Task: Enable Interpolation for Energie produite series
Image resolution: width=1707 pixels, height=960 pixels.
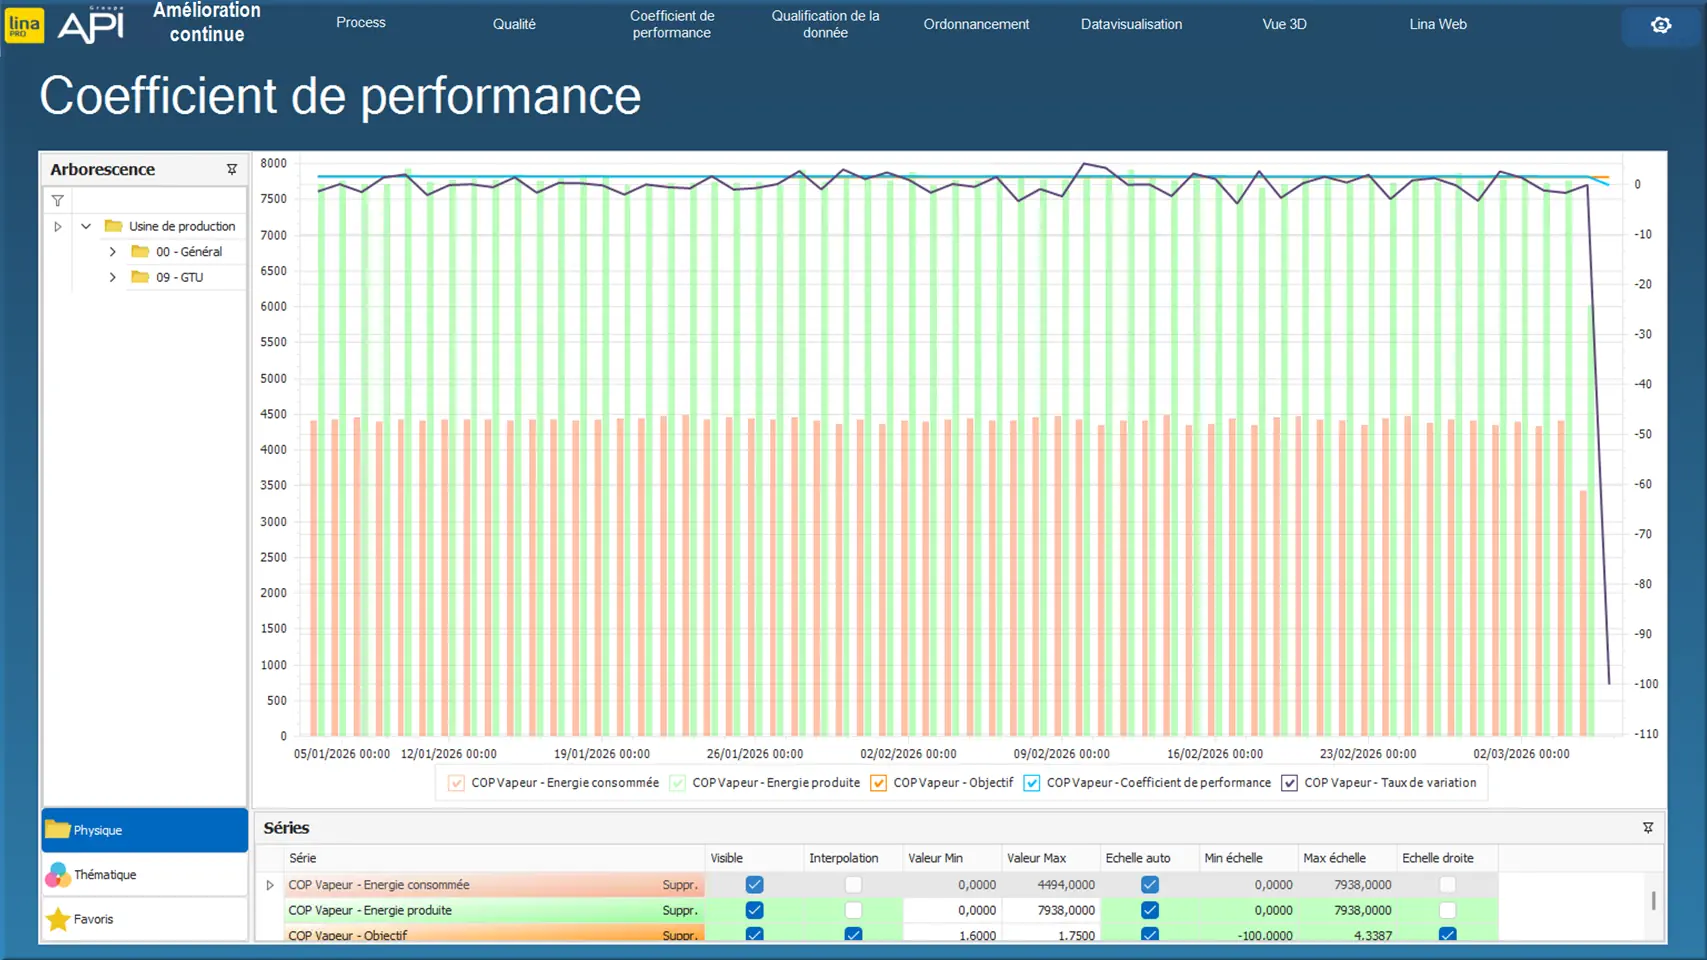Action: point(853,910)
